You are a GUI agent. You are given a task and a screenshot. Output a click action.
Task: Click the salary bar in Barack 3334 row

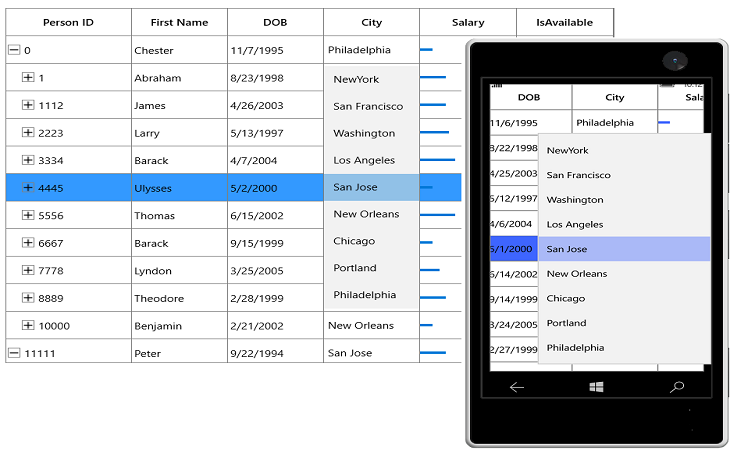(x=437, y=160)
